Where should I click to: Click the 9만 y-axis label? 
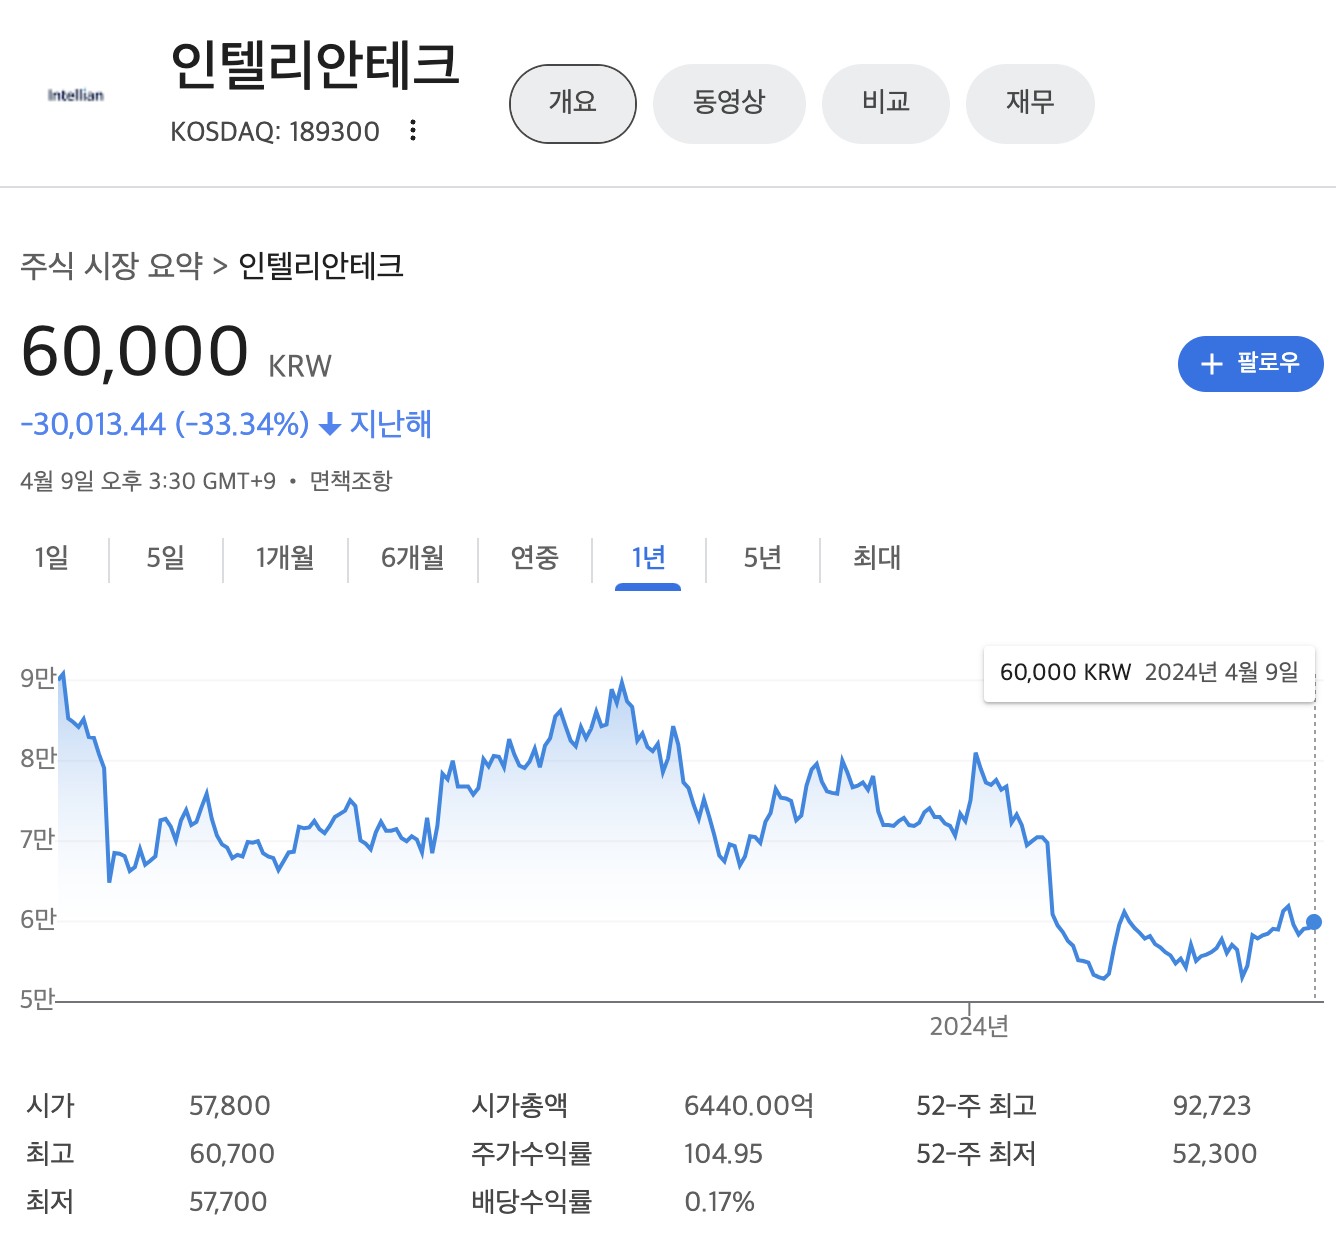38,679
